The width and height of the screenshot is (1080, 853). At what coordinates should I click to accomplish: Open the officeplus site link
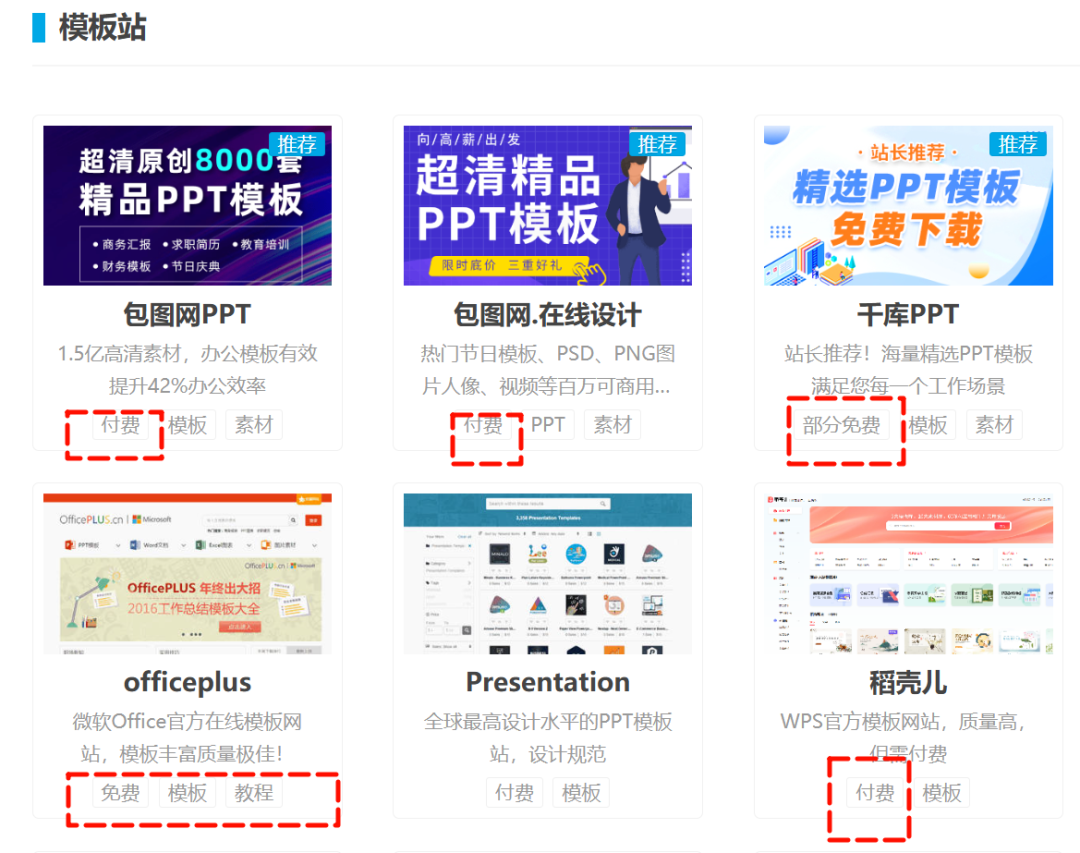(x=186, y=682)
